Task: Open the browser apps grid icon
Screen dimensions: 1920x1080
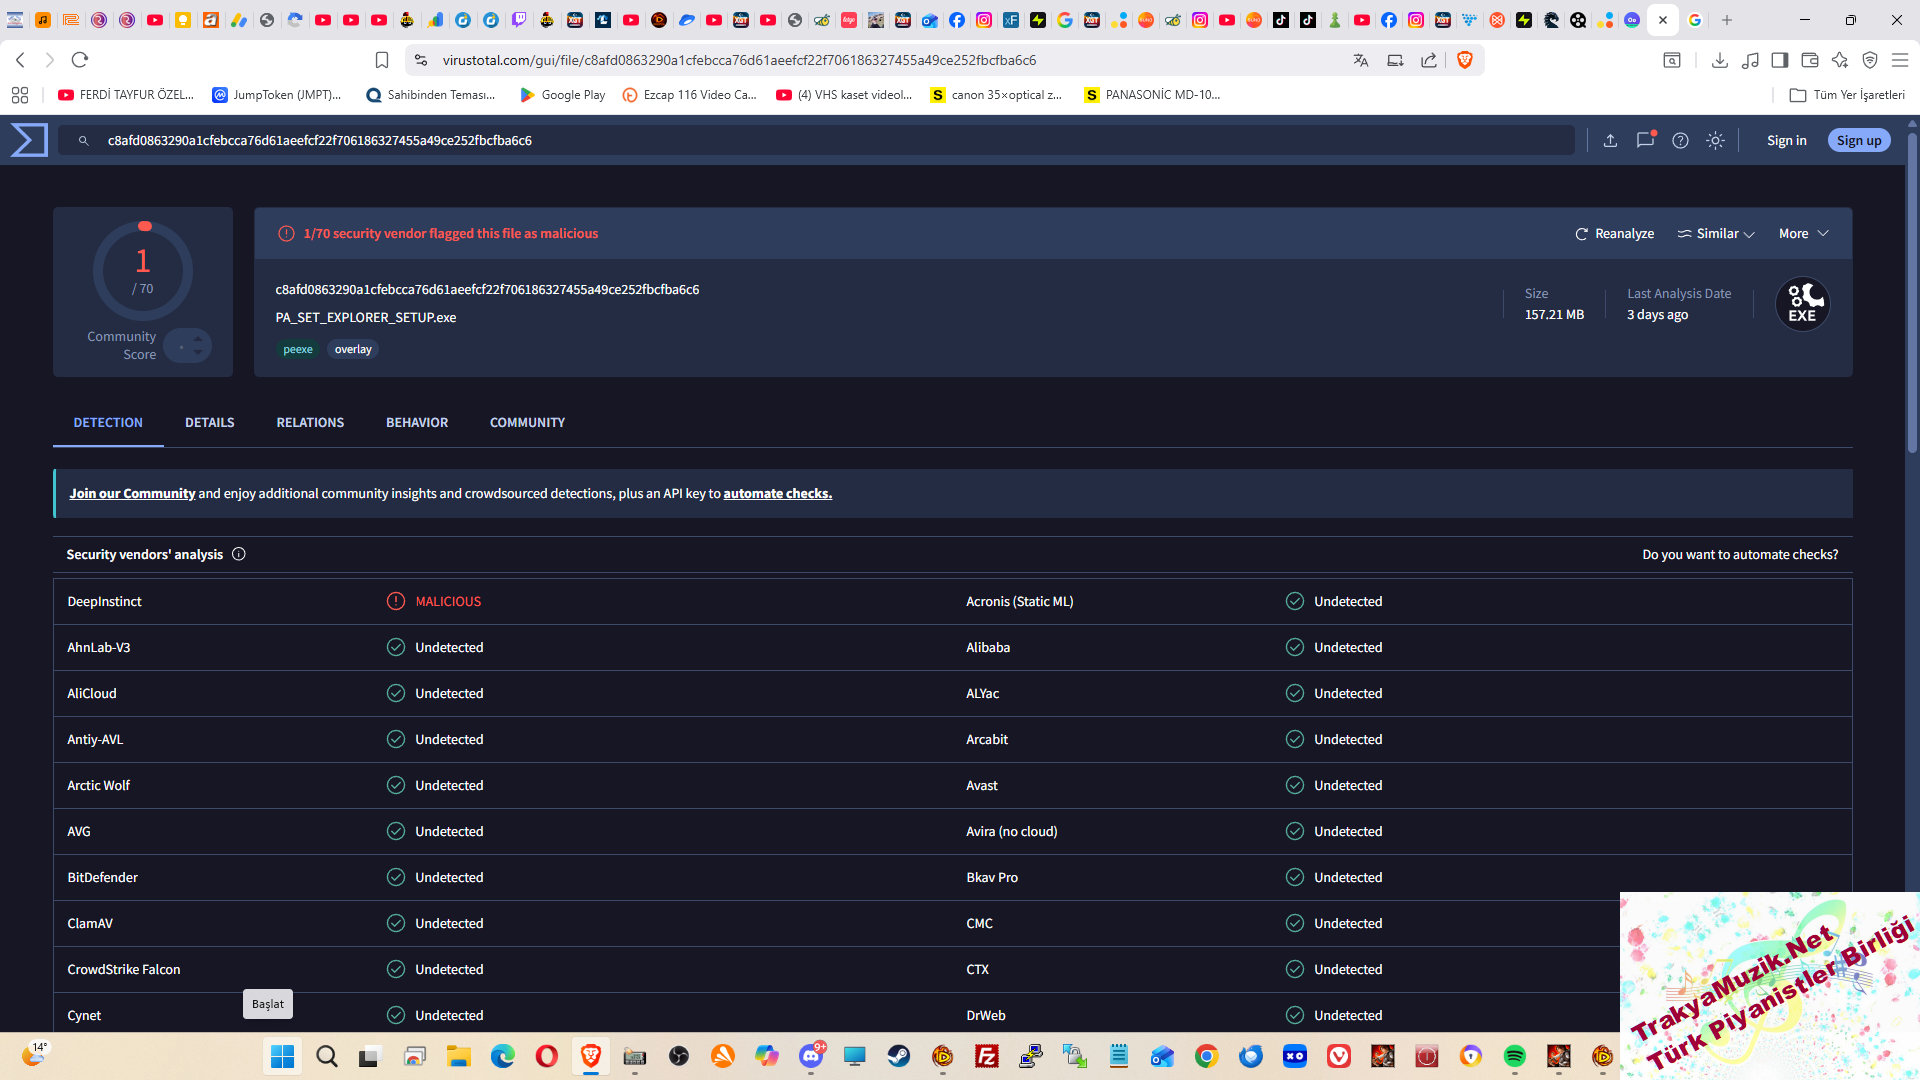Action: click(x=20, y=95)
